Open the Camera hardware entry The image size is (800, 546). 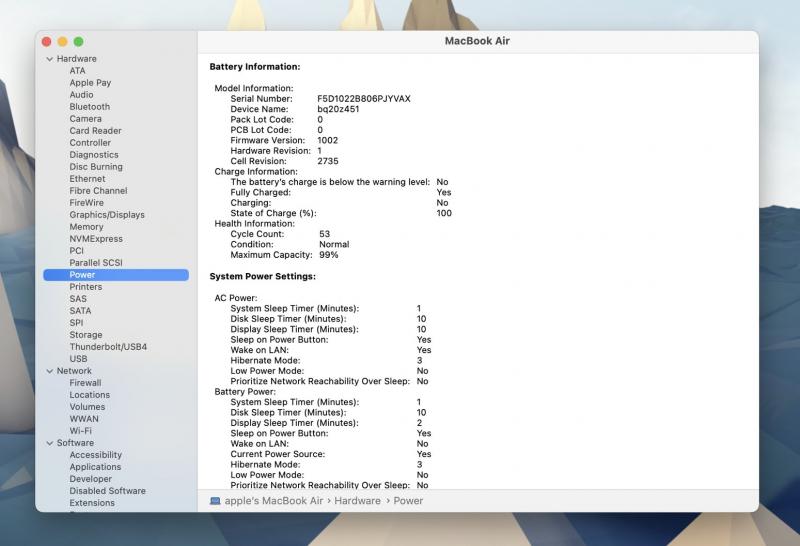tap(85, 119)
